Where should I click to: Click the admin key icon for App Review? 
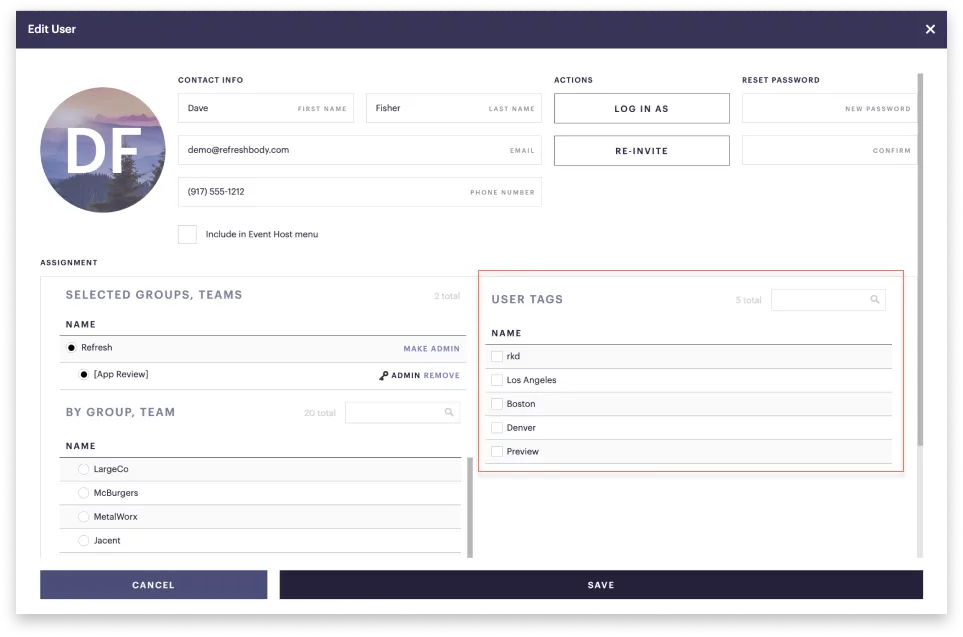(383, 375)
